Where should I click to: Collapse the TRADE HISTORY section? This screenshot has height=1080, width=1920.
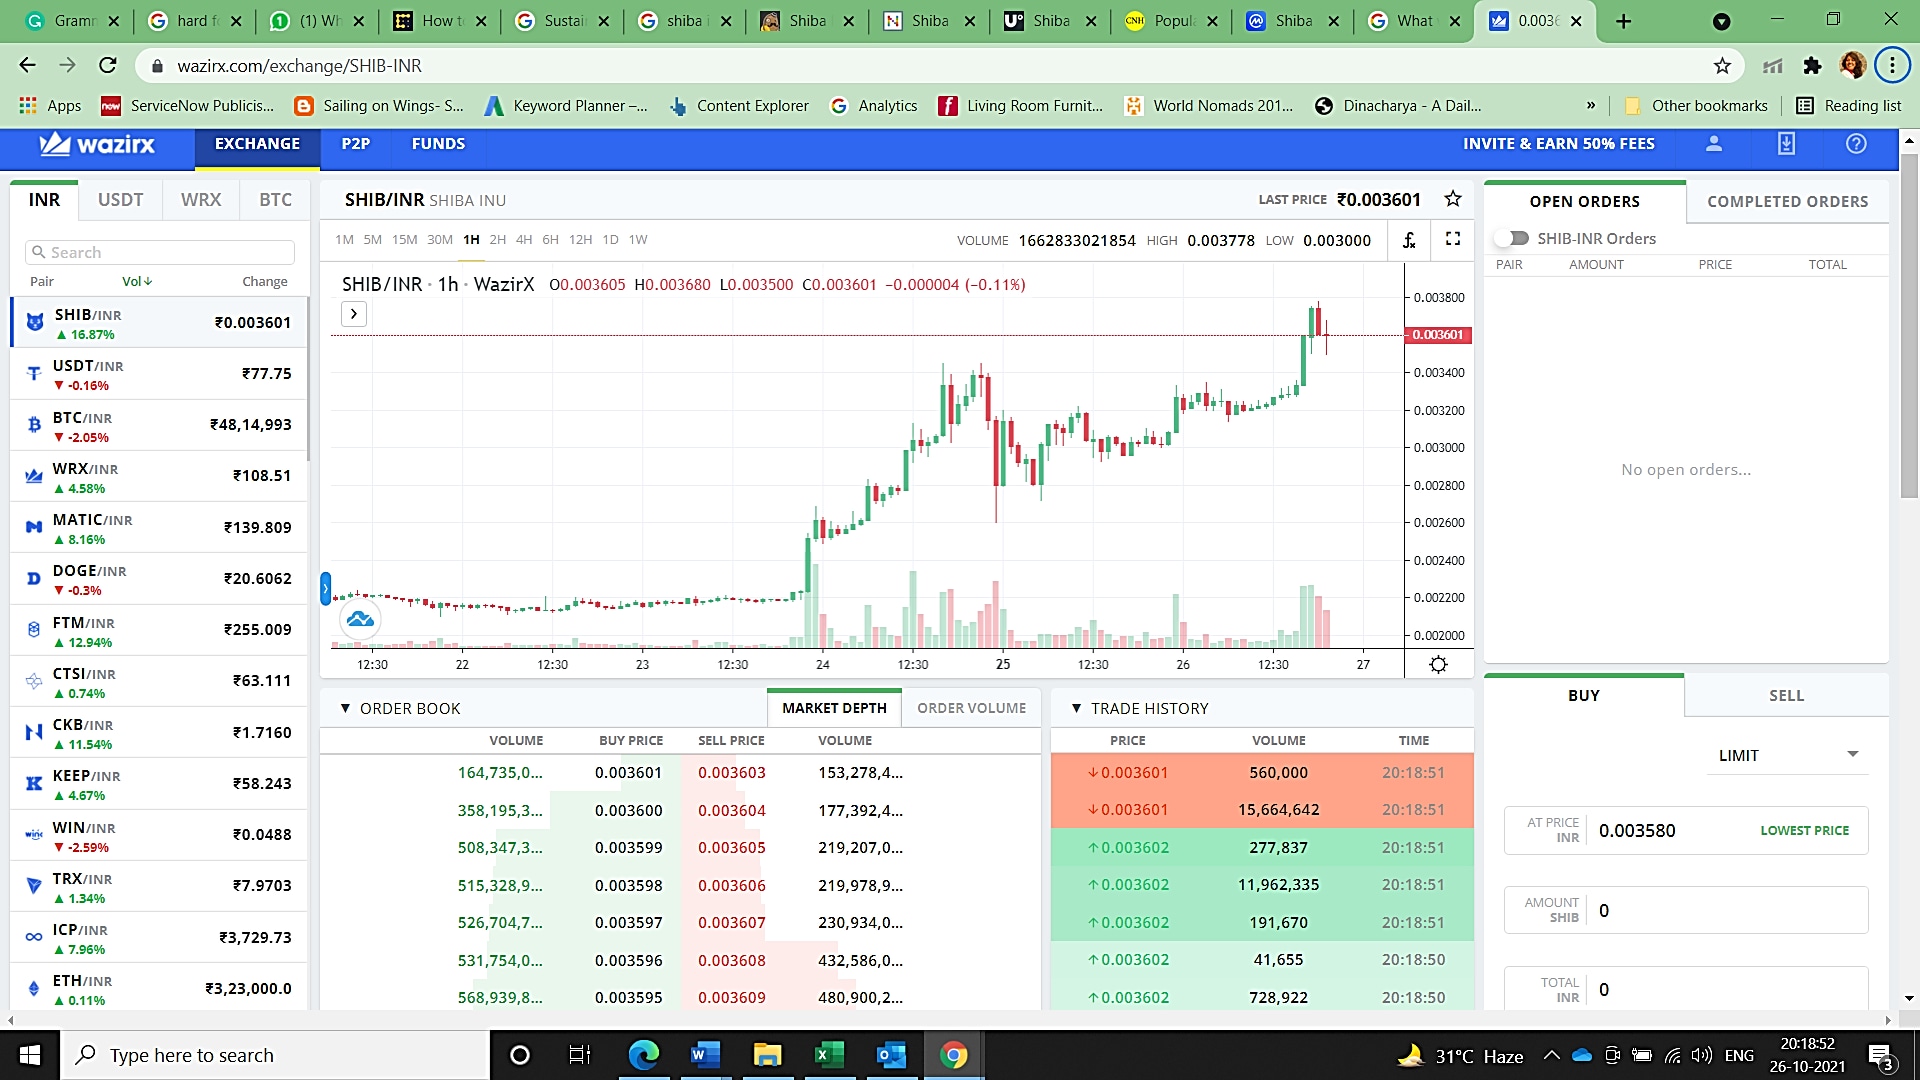tap(1076, 708)
